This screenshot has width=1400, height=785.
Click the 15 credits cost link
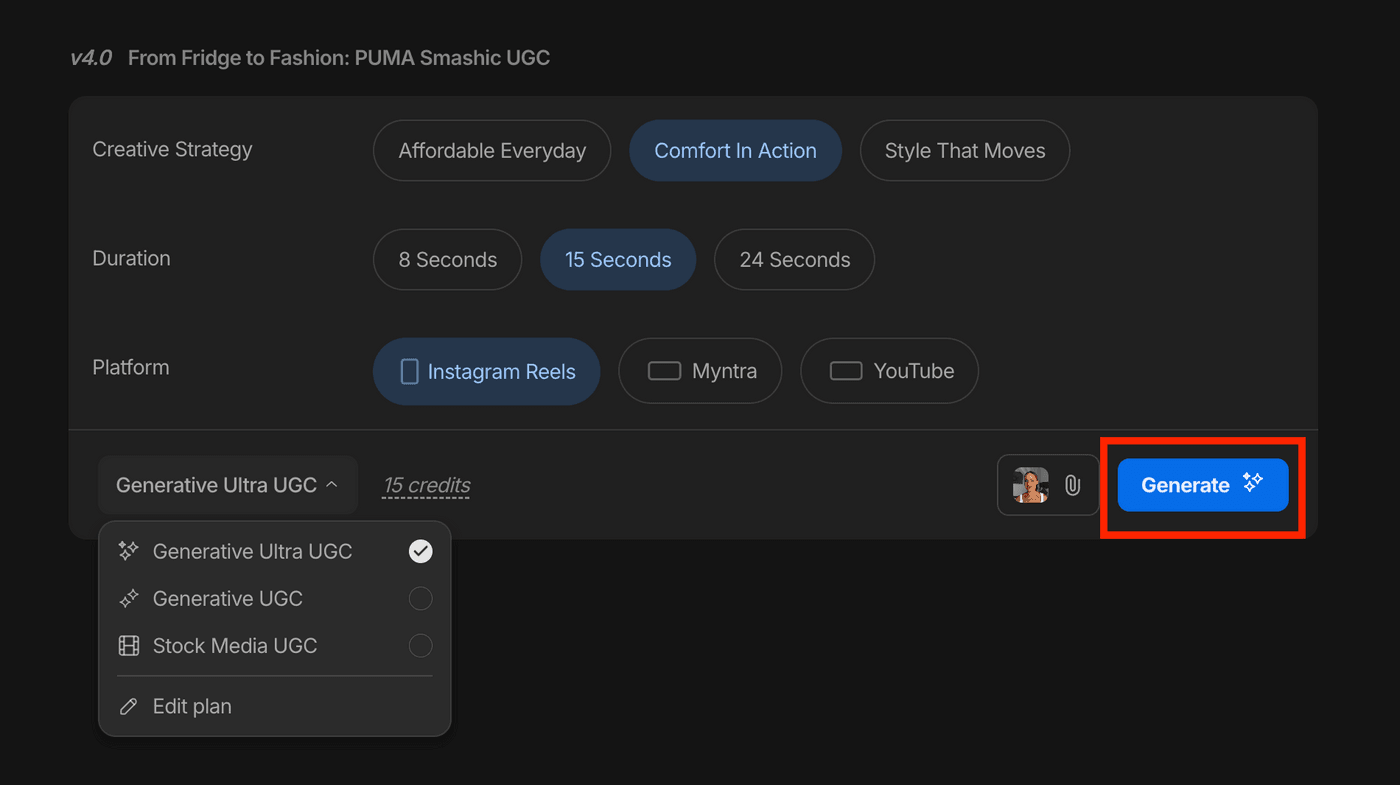click(x=426, y=486)
